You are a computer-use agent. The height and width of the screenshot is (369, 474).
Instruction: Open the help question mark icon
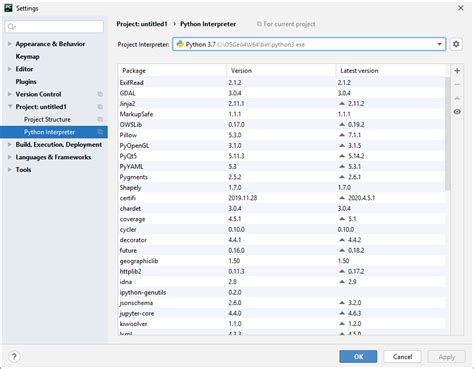14,356
